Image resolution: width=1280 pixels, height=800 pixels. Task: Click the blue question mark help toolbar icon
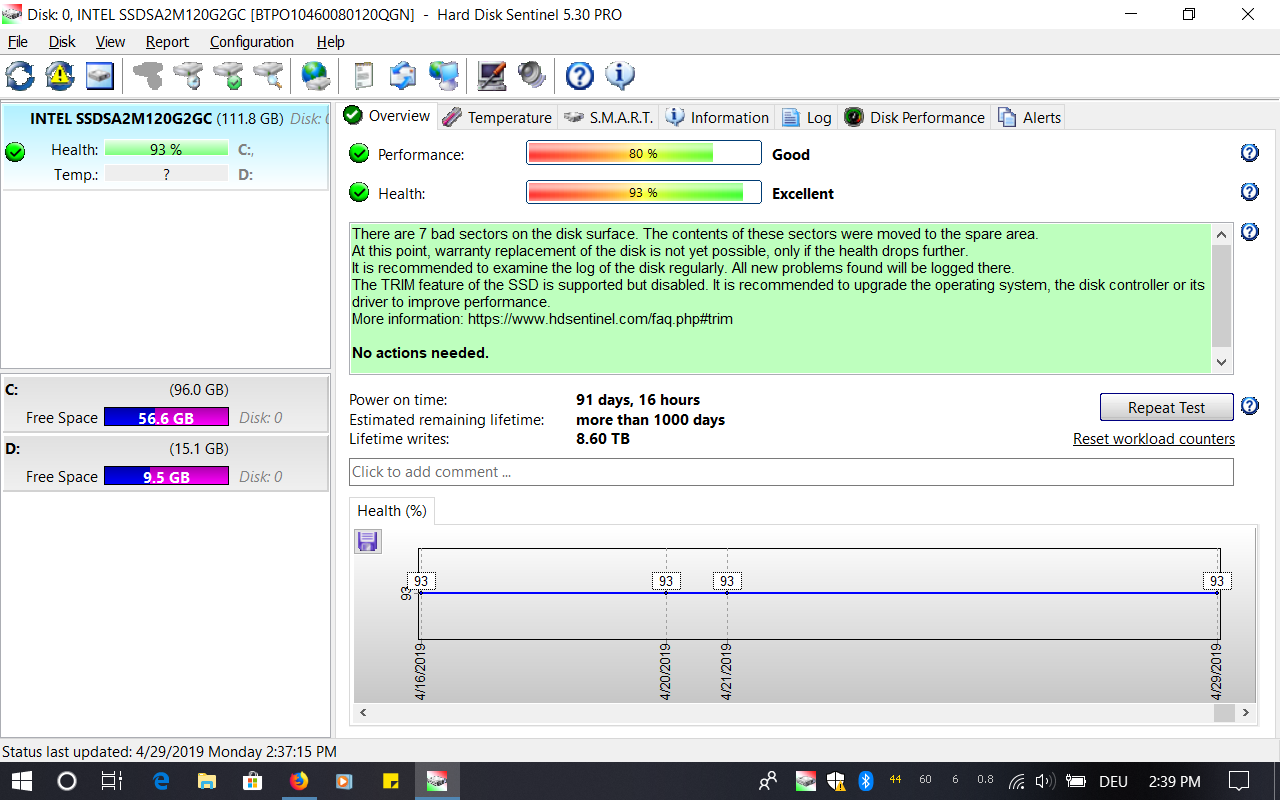pos(580,75)
